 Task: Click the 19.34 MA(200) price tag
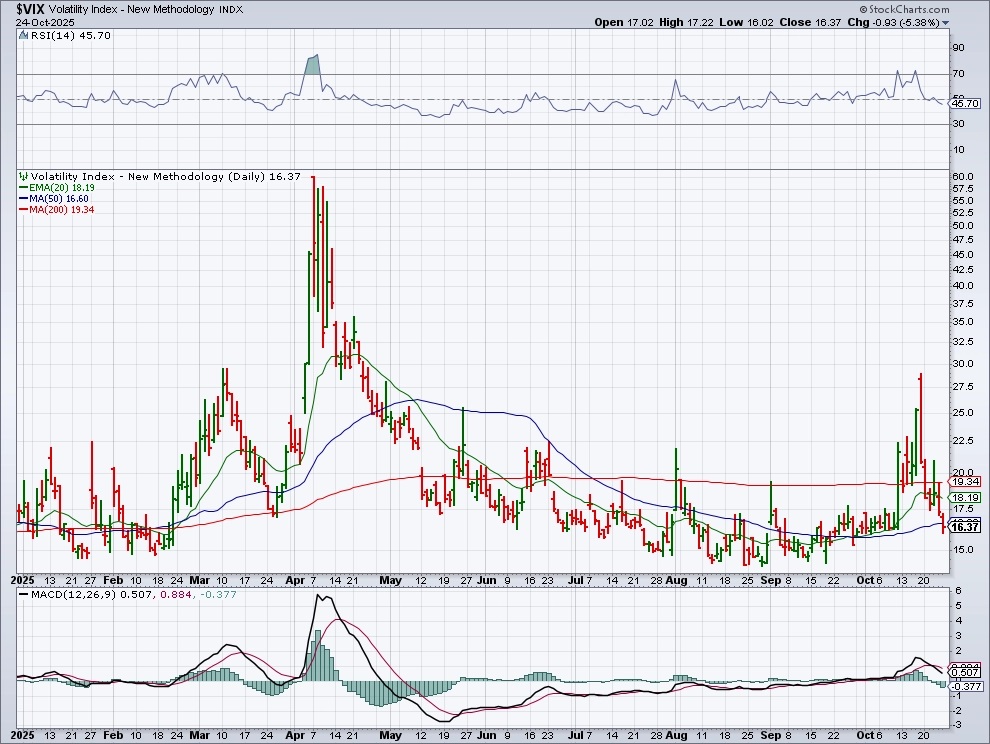pos(964,481)
